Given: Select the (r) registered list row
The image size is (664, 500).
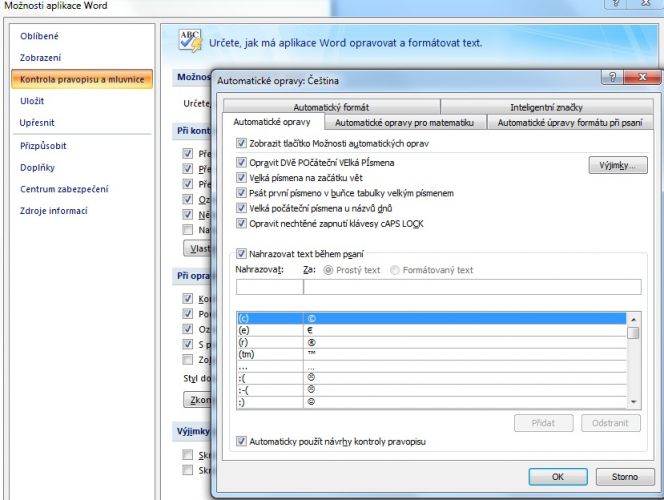Looking at the screenshot, I should point(432,342).
